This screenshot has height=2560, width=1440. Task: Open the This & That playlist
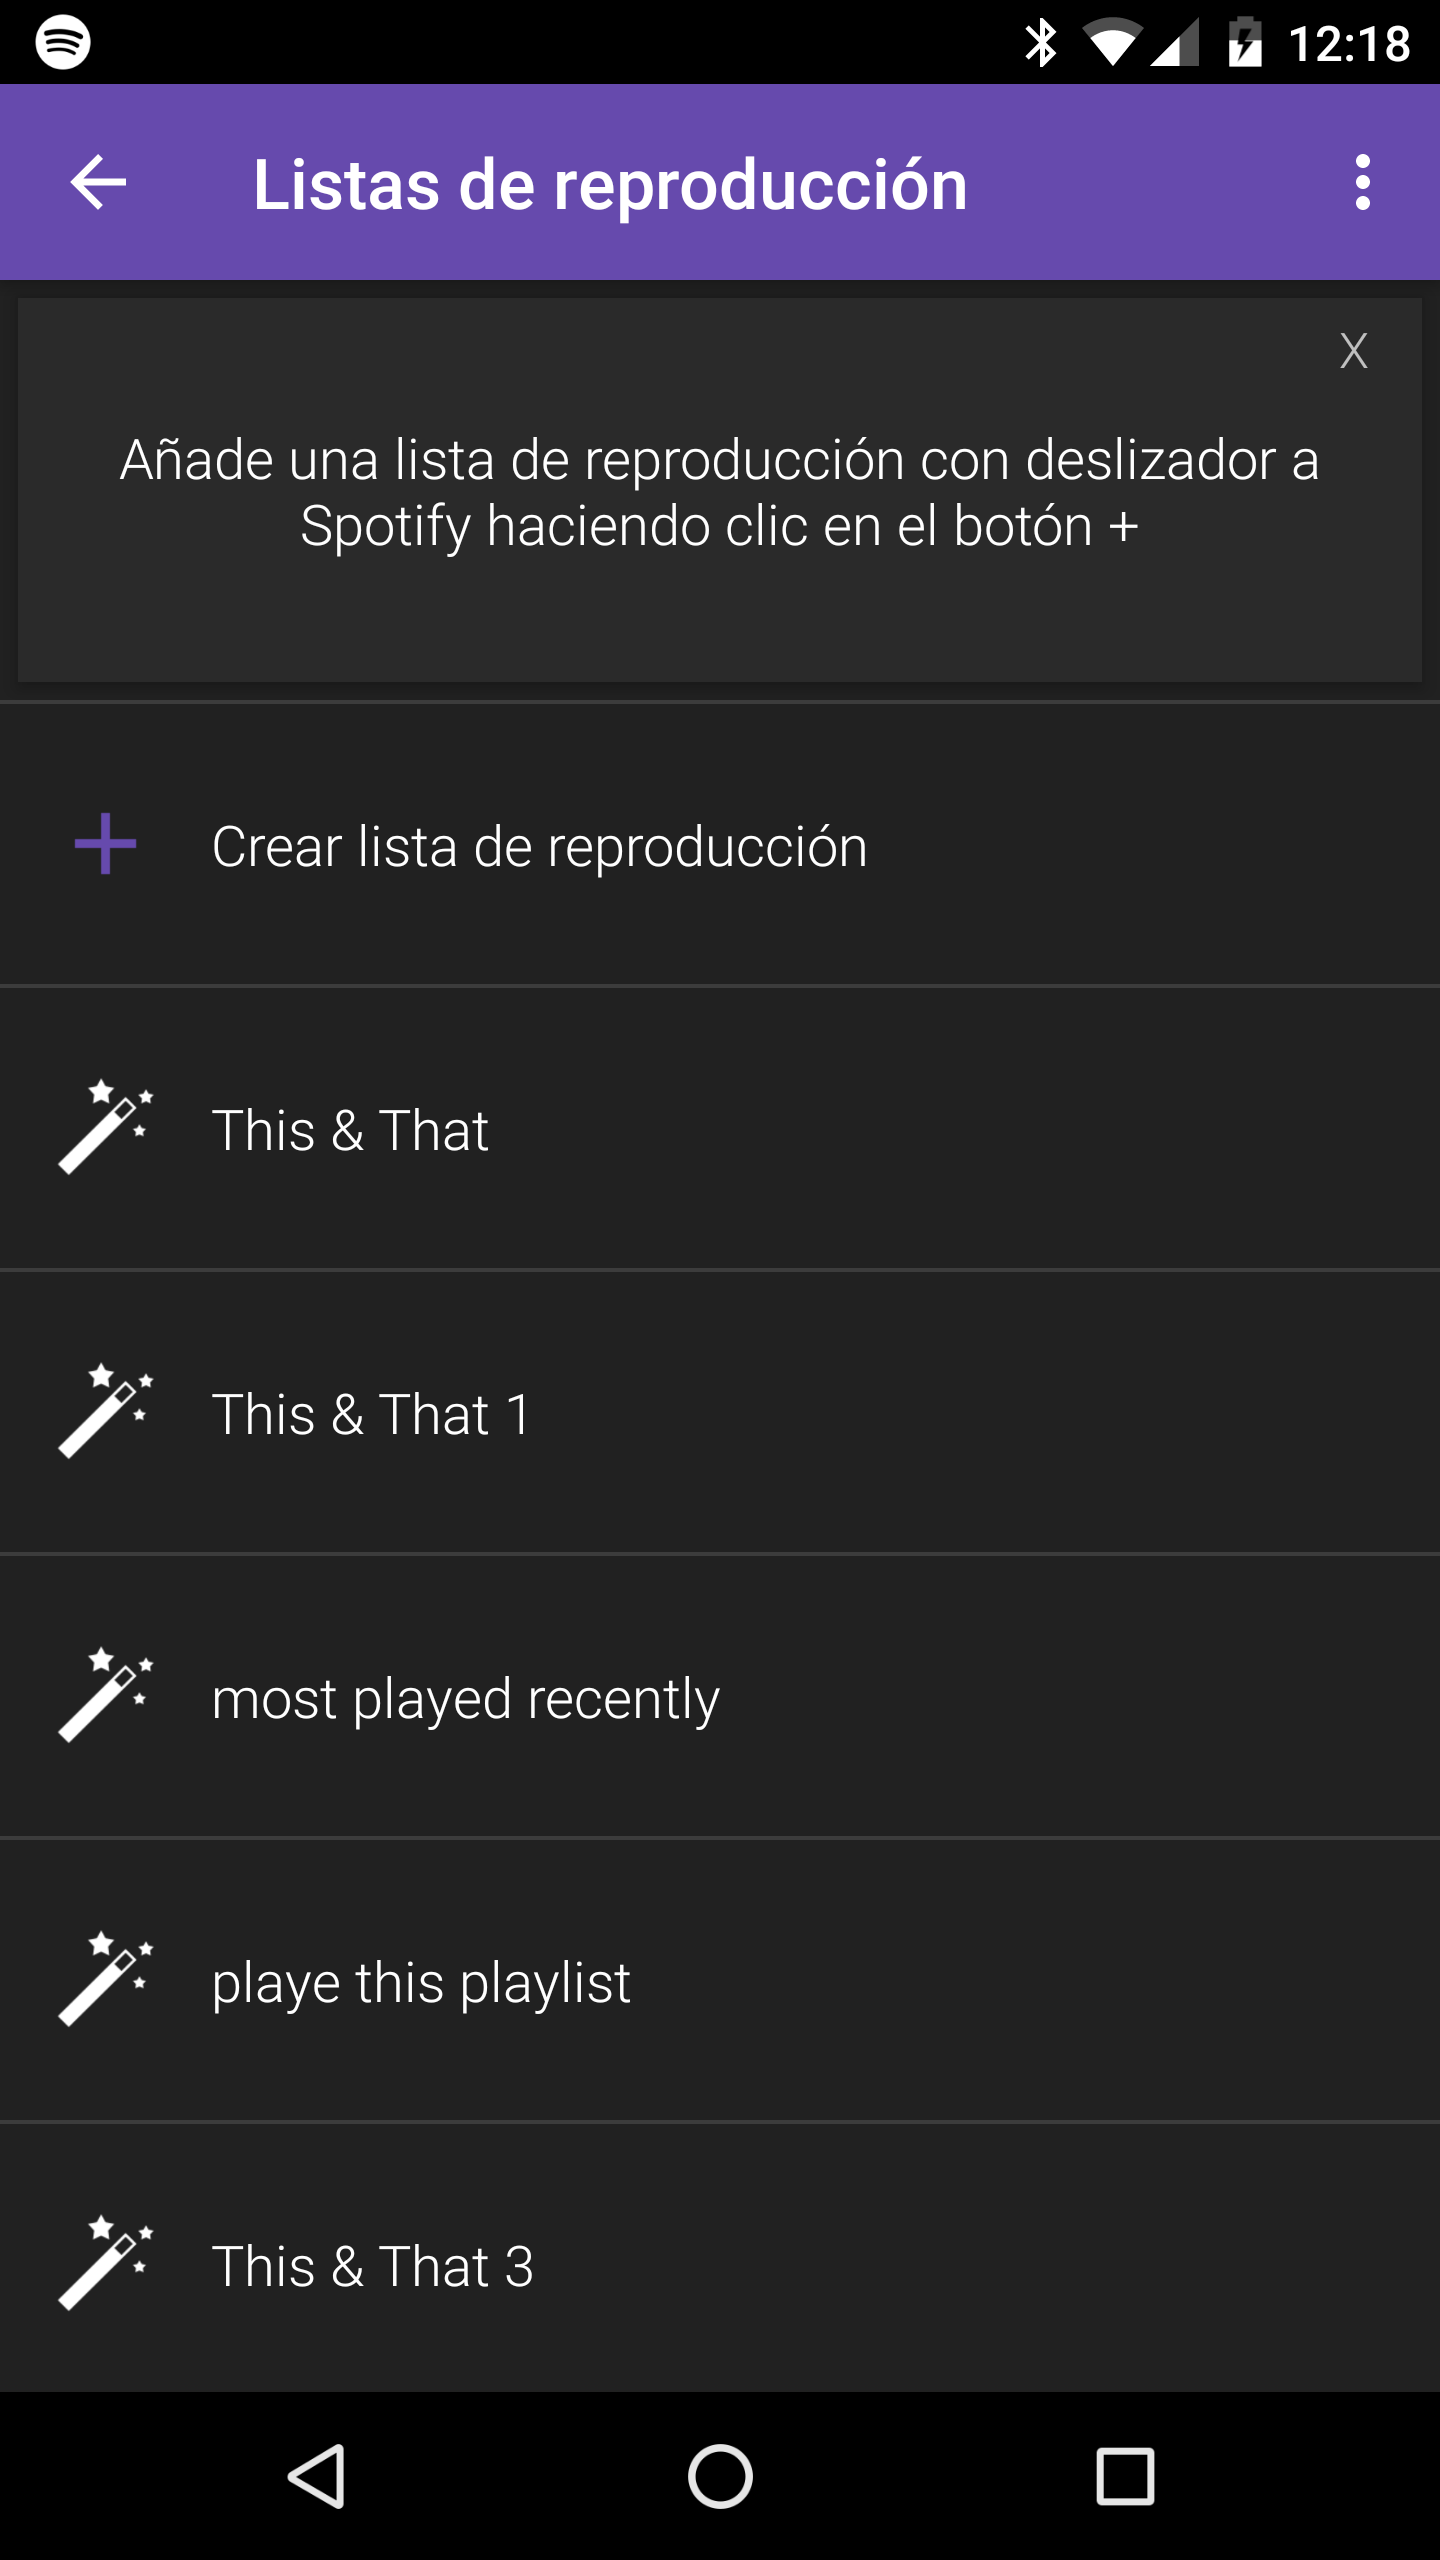(x=720, y=1130)
